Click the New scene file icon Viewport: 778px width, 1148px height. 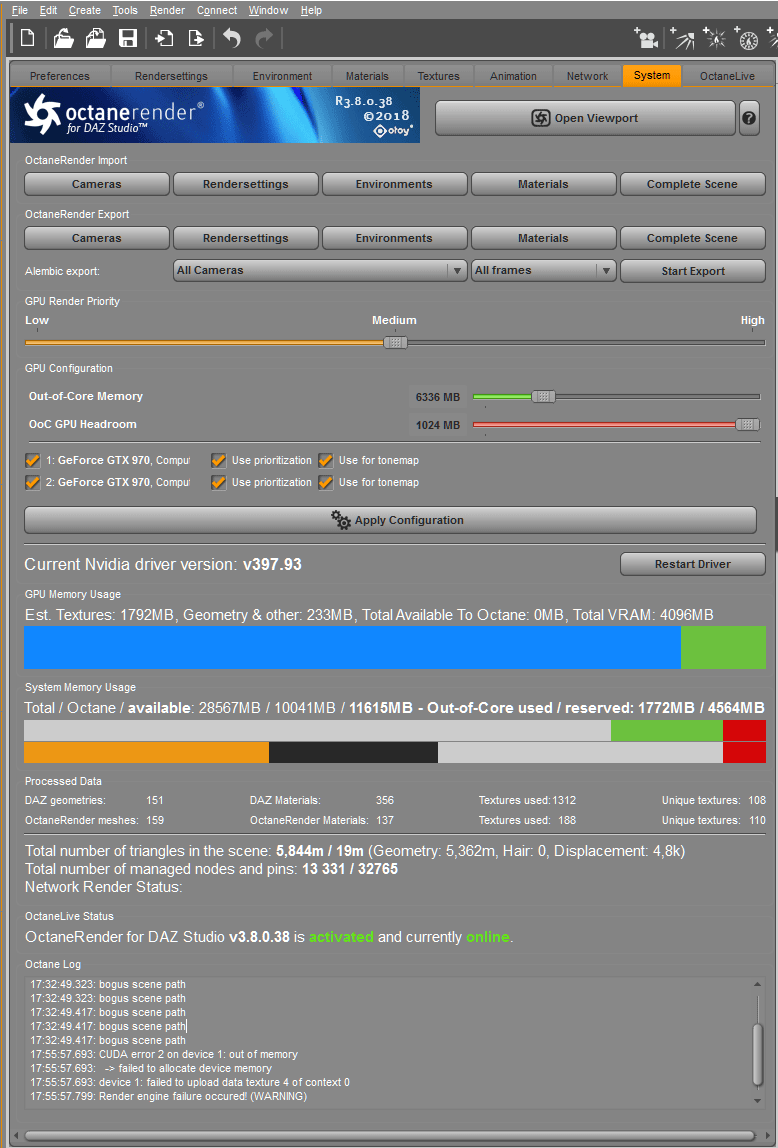(x=27, y=38)
